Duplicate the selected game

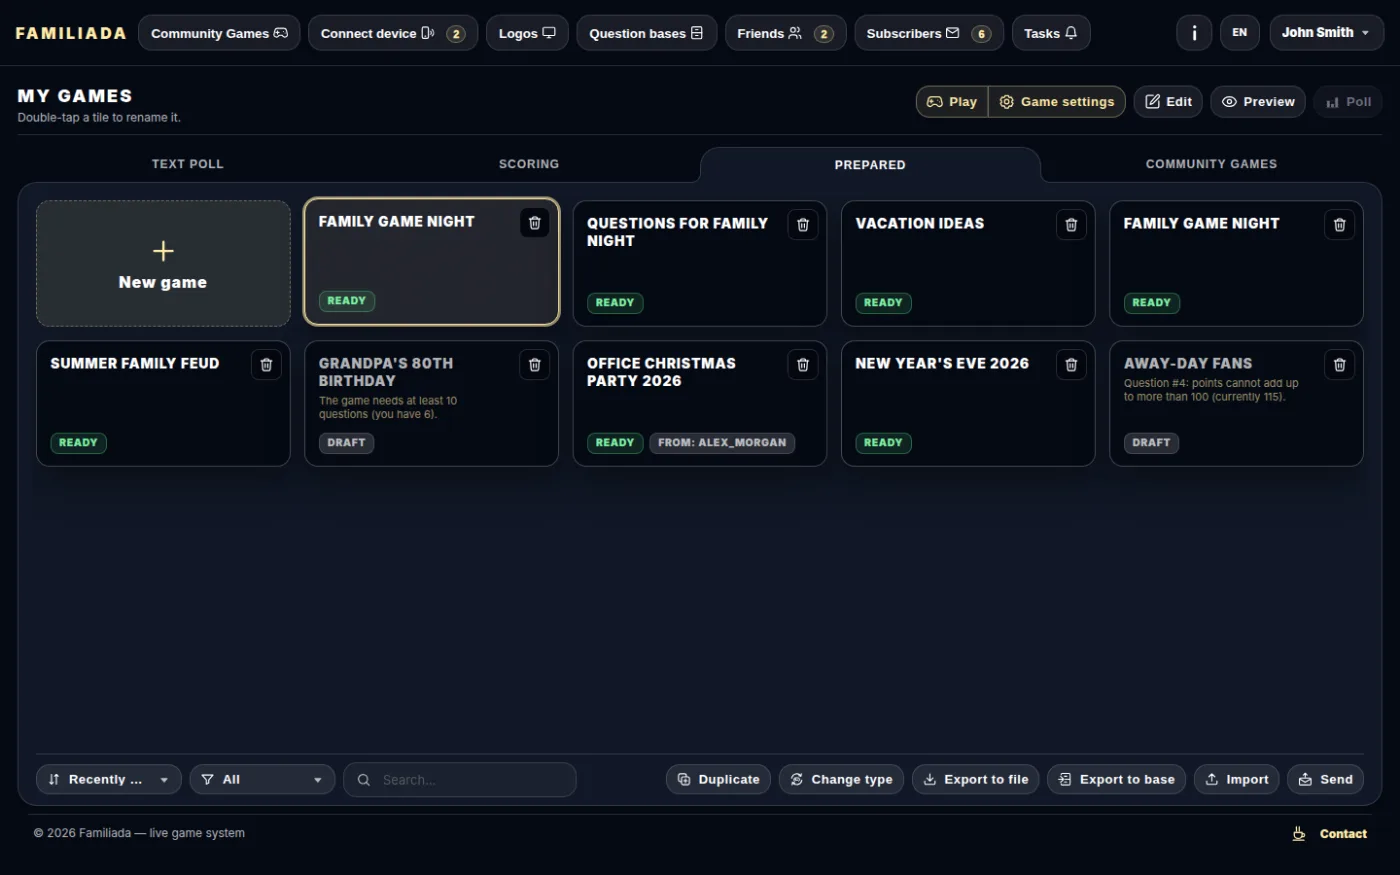click(x=718, y=779)
